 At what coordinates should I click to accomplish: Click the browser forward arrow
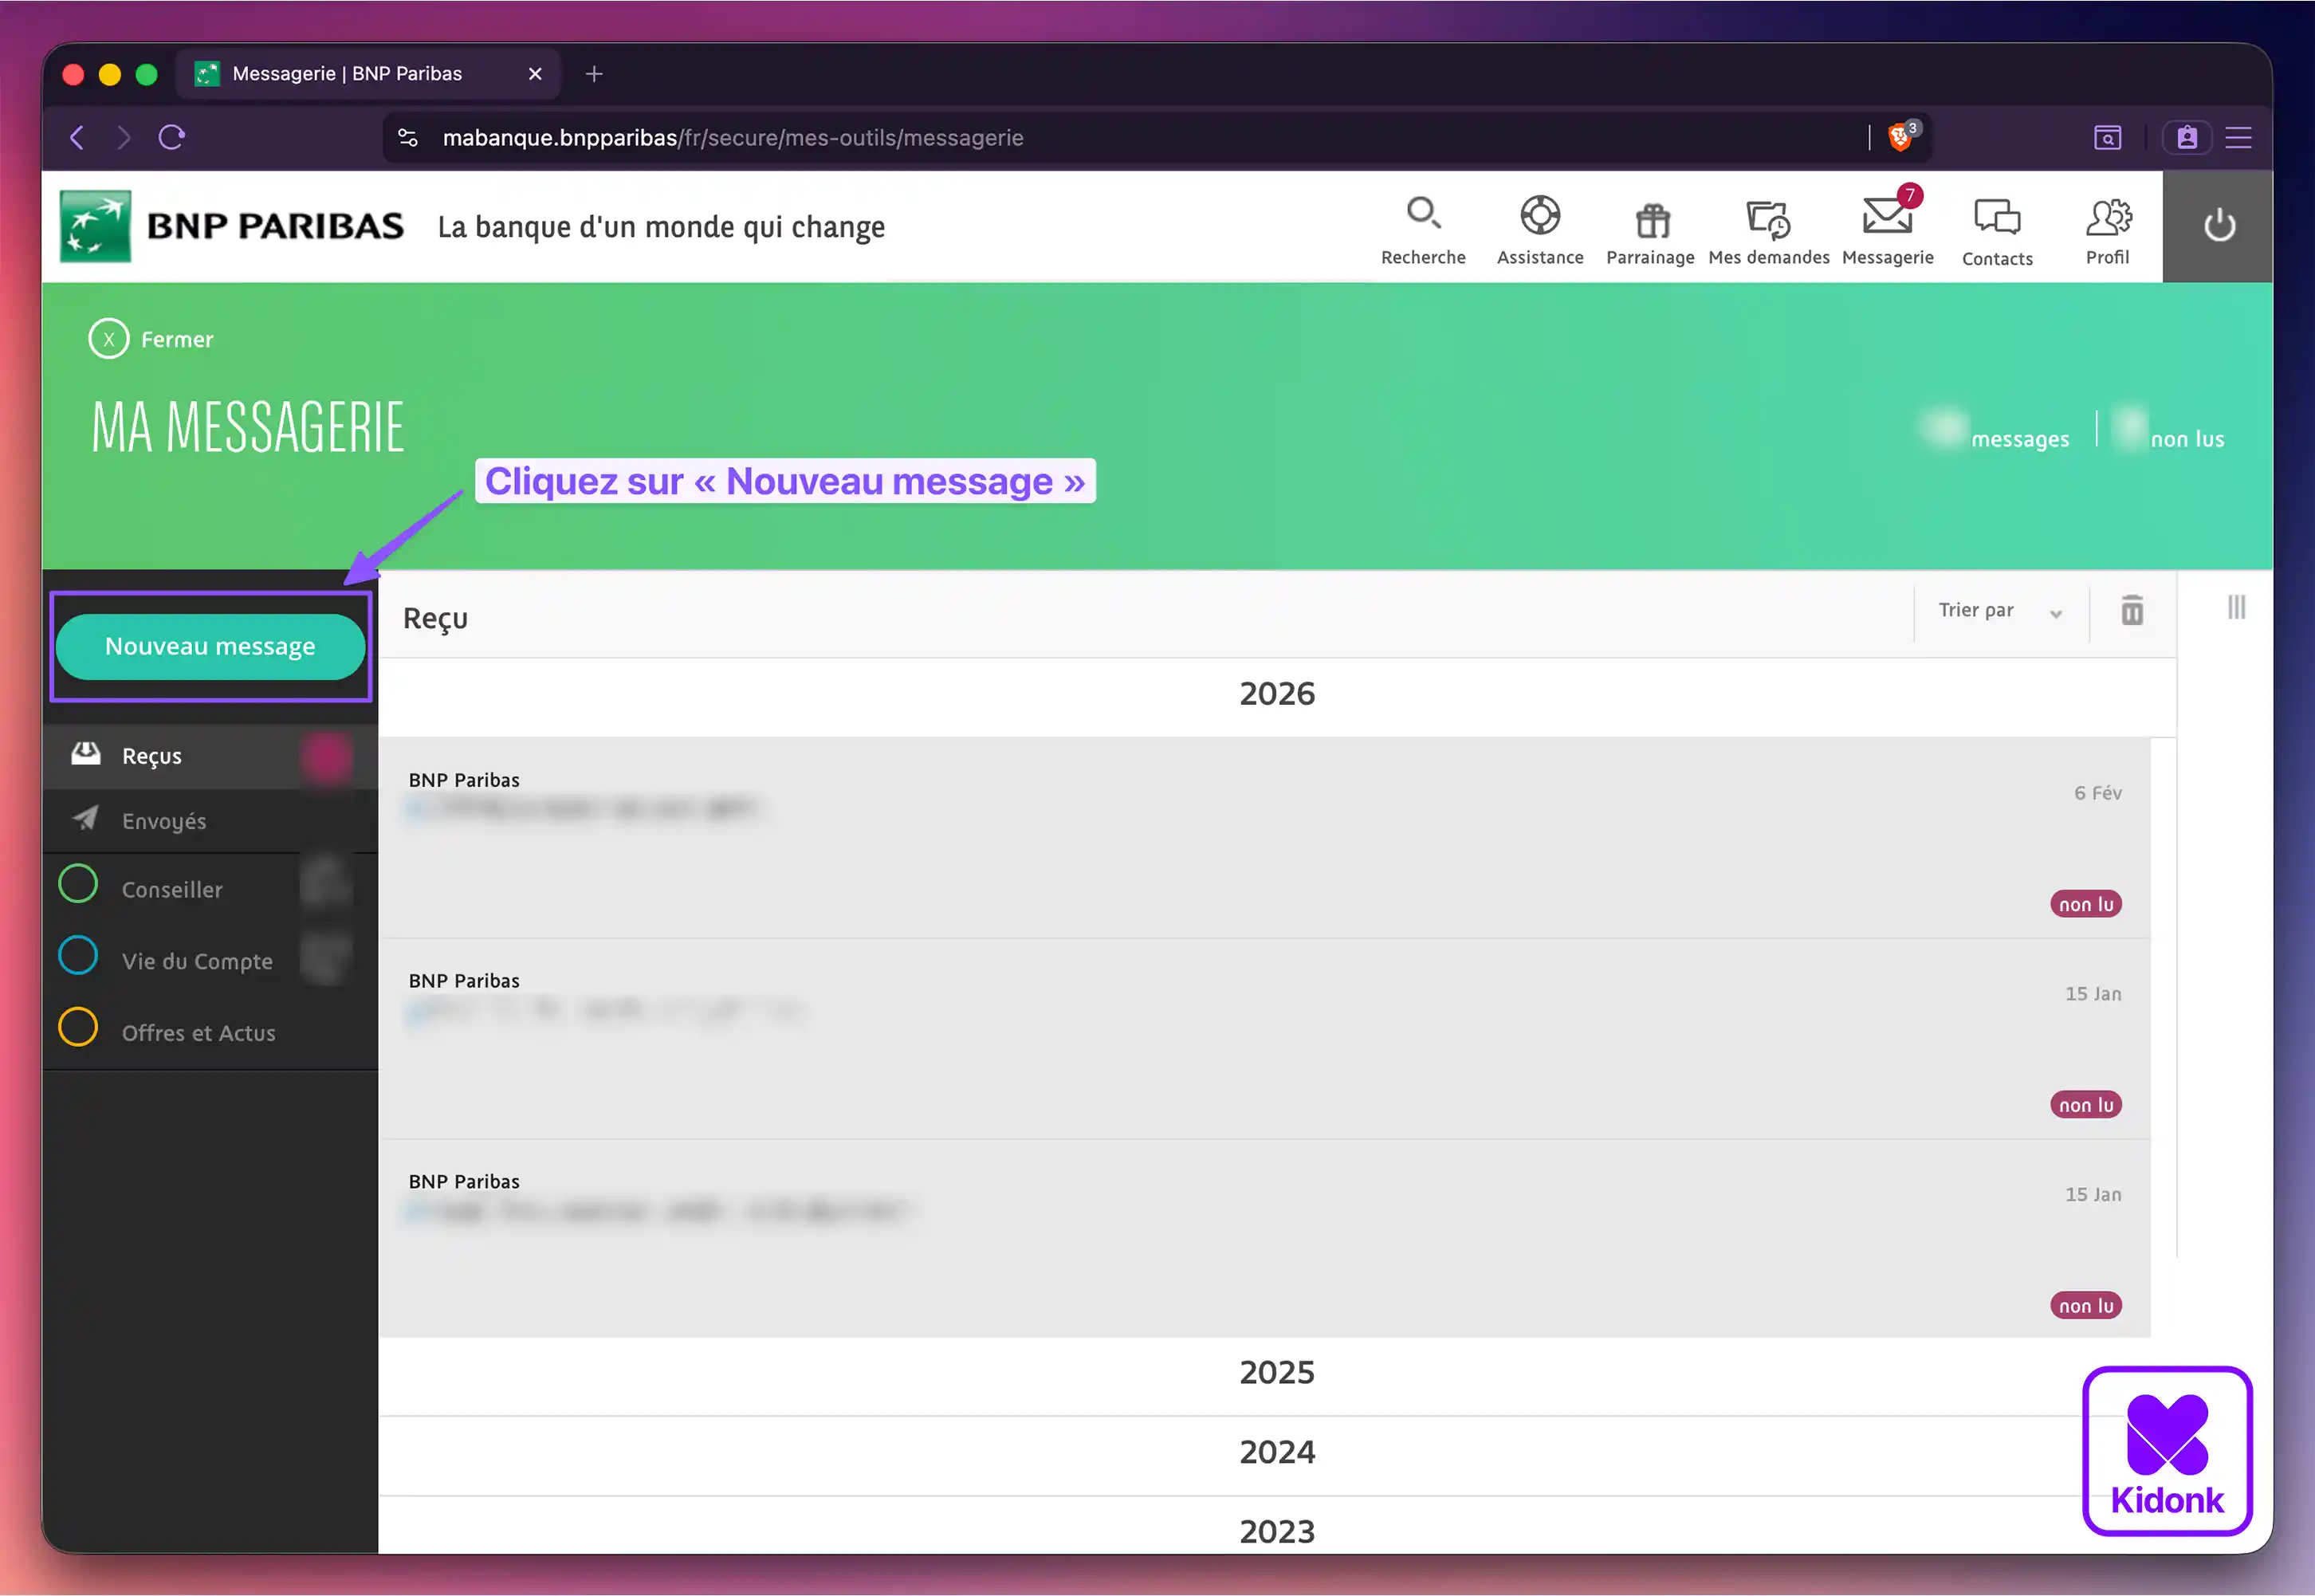tap(123, 137)
